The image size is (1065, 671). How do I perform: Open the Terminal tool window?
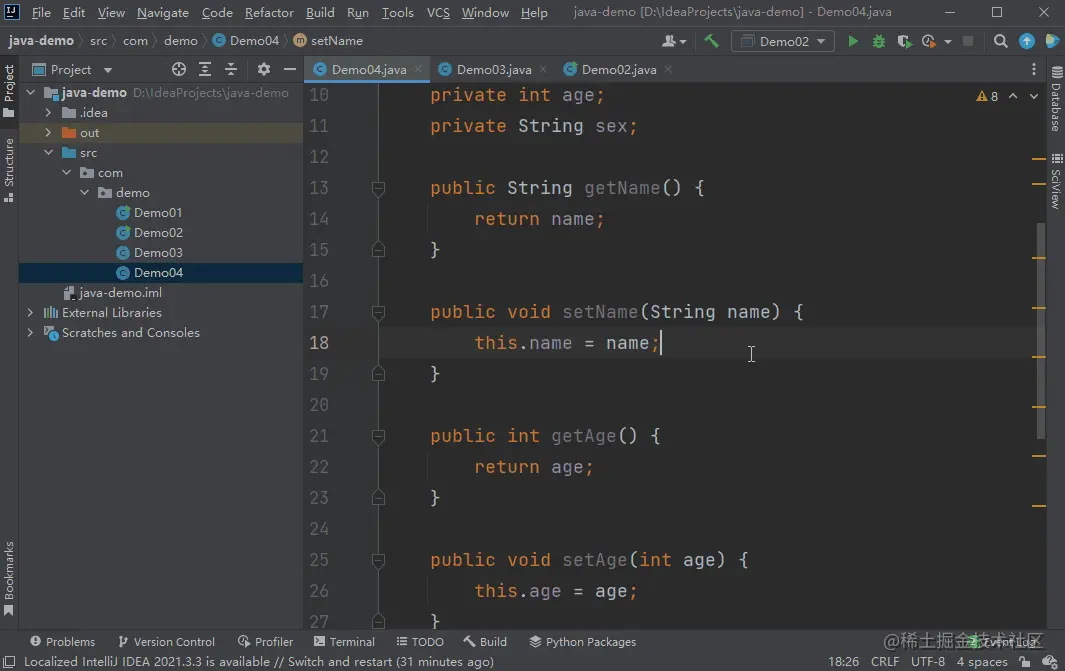pos(344,642)
